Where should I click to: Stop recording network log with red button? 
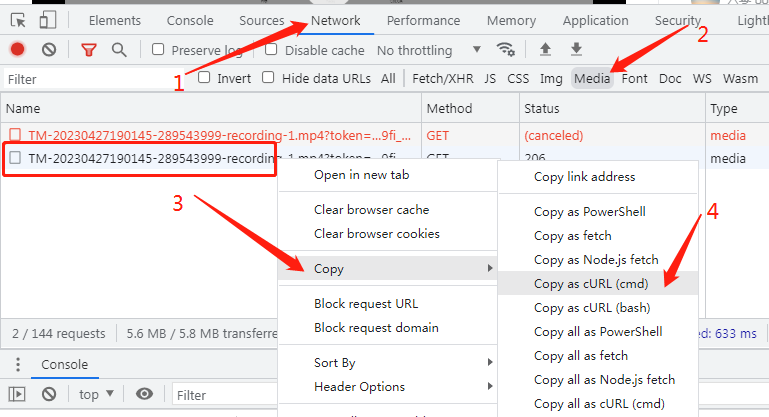point(17,50)
